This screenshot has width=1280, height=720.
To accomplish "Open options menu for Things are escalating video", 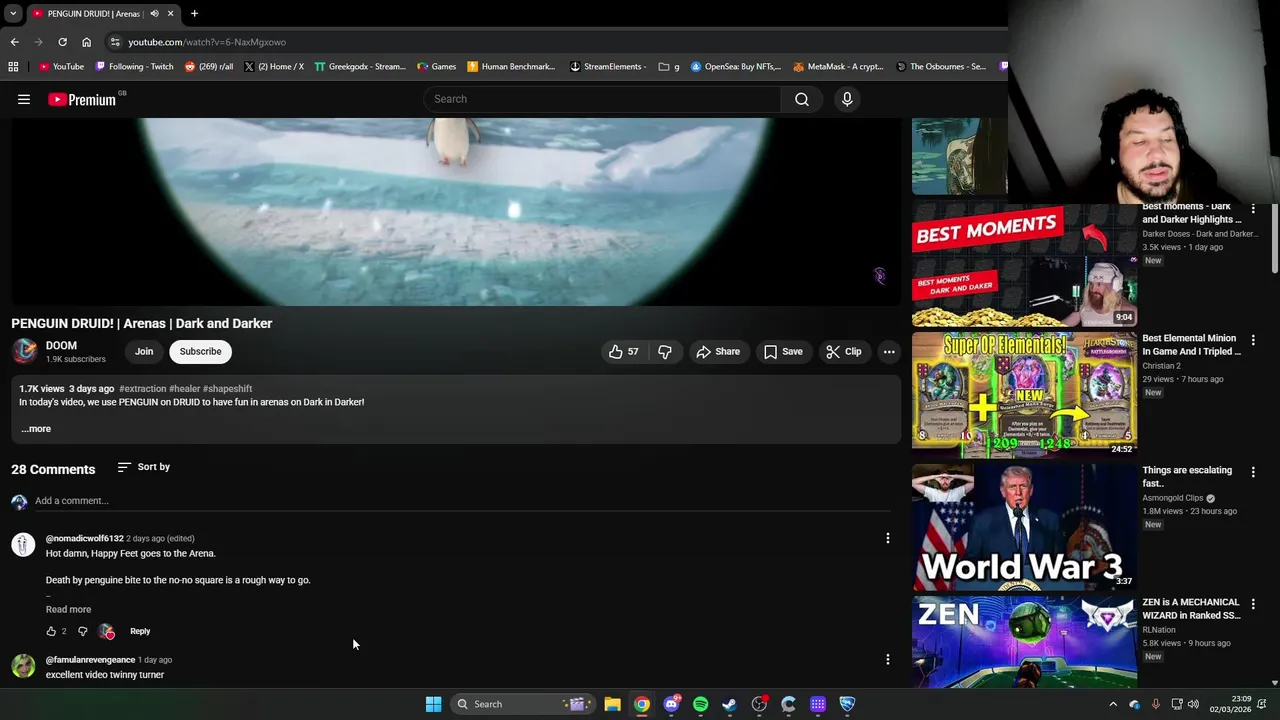I will 1253,472.
